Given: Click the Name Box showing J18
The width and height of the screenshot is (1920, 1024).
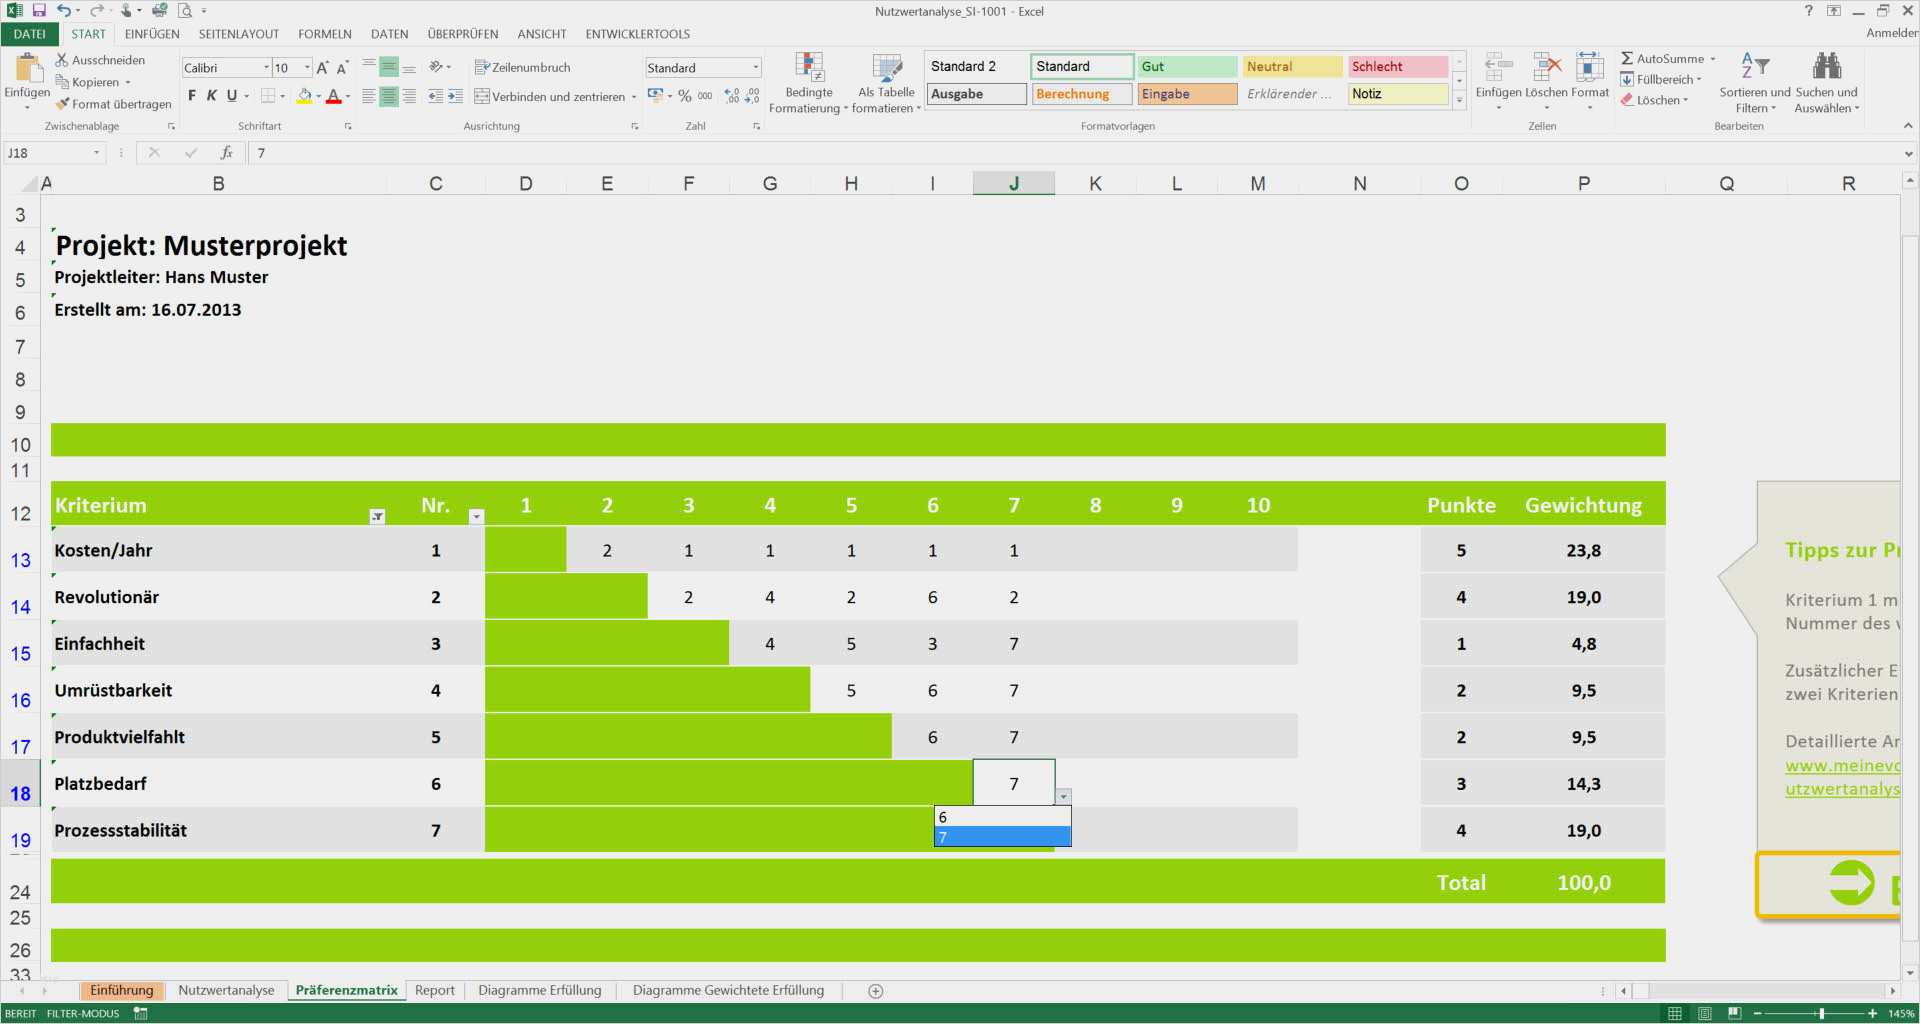Looking at the screenshot, I should [x=48, y=153].
